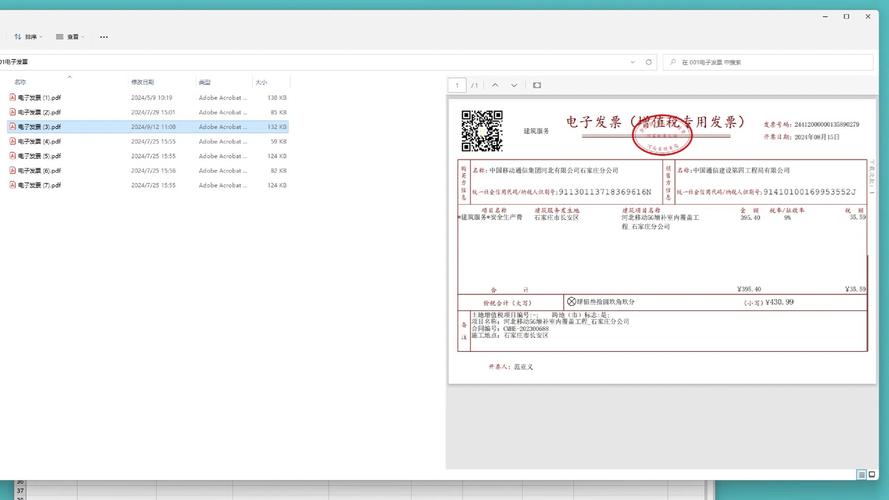Switch to details view icon bottom right

click(x=861, y=474)
